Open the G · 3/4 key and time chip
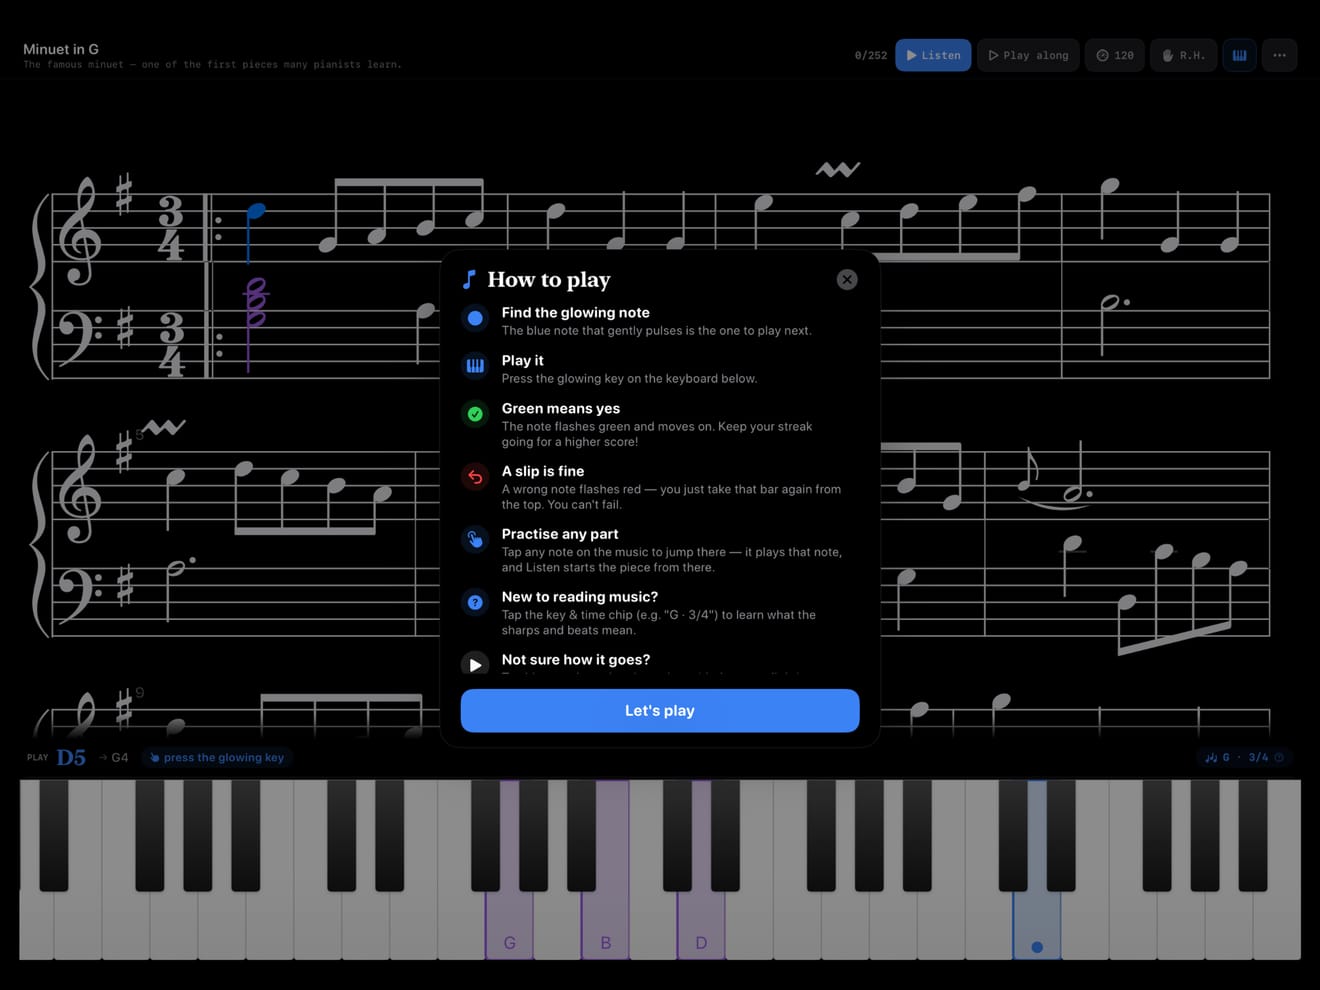Image resolution: width=1320 pixels, height=990 pixels. (x=1245, y=757)
